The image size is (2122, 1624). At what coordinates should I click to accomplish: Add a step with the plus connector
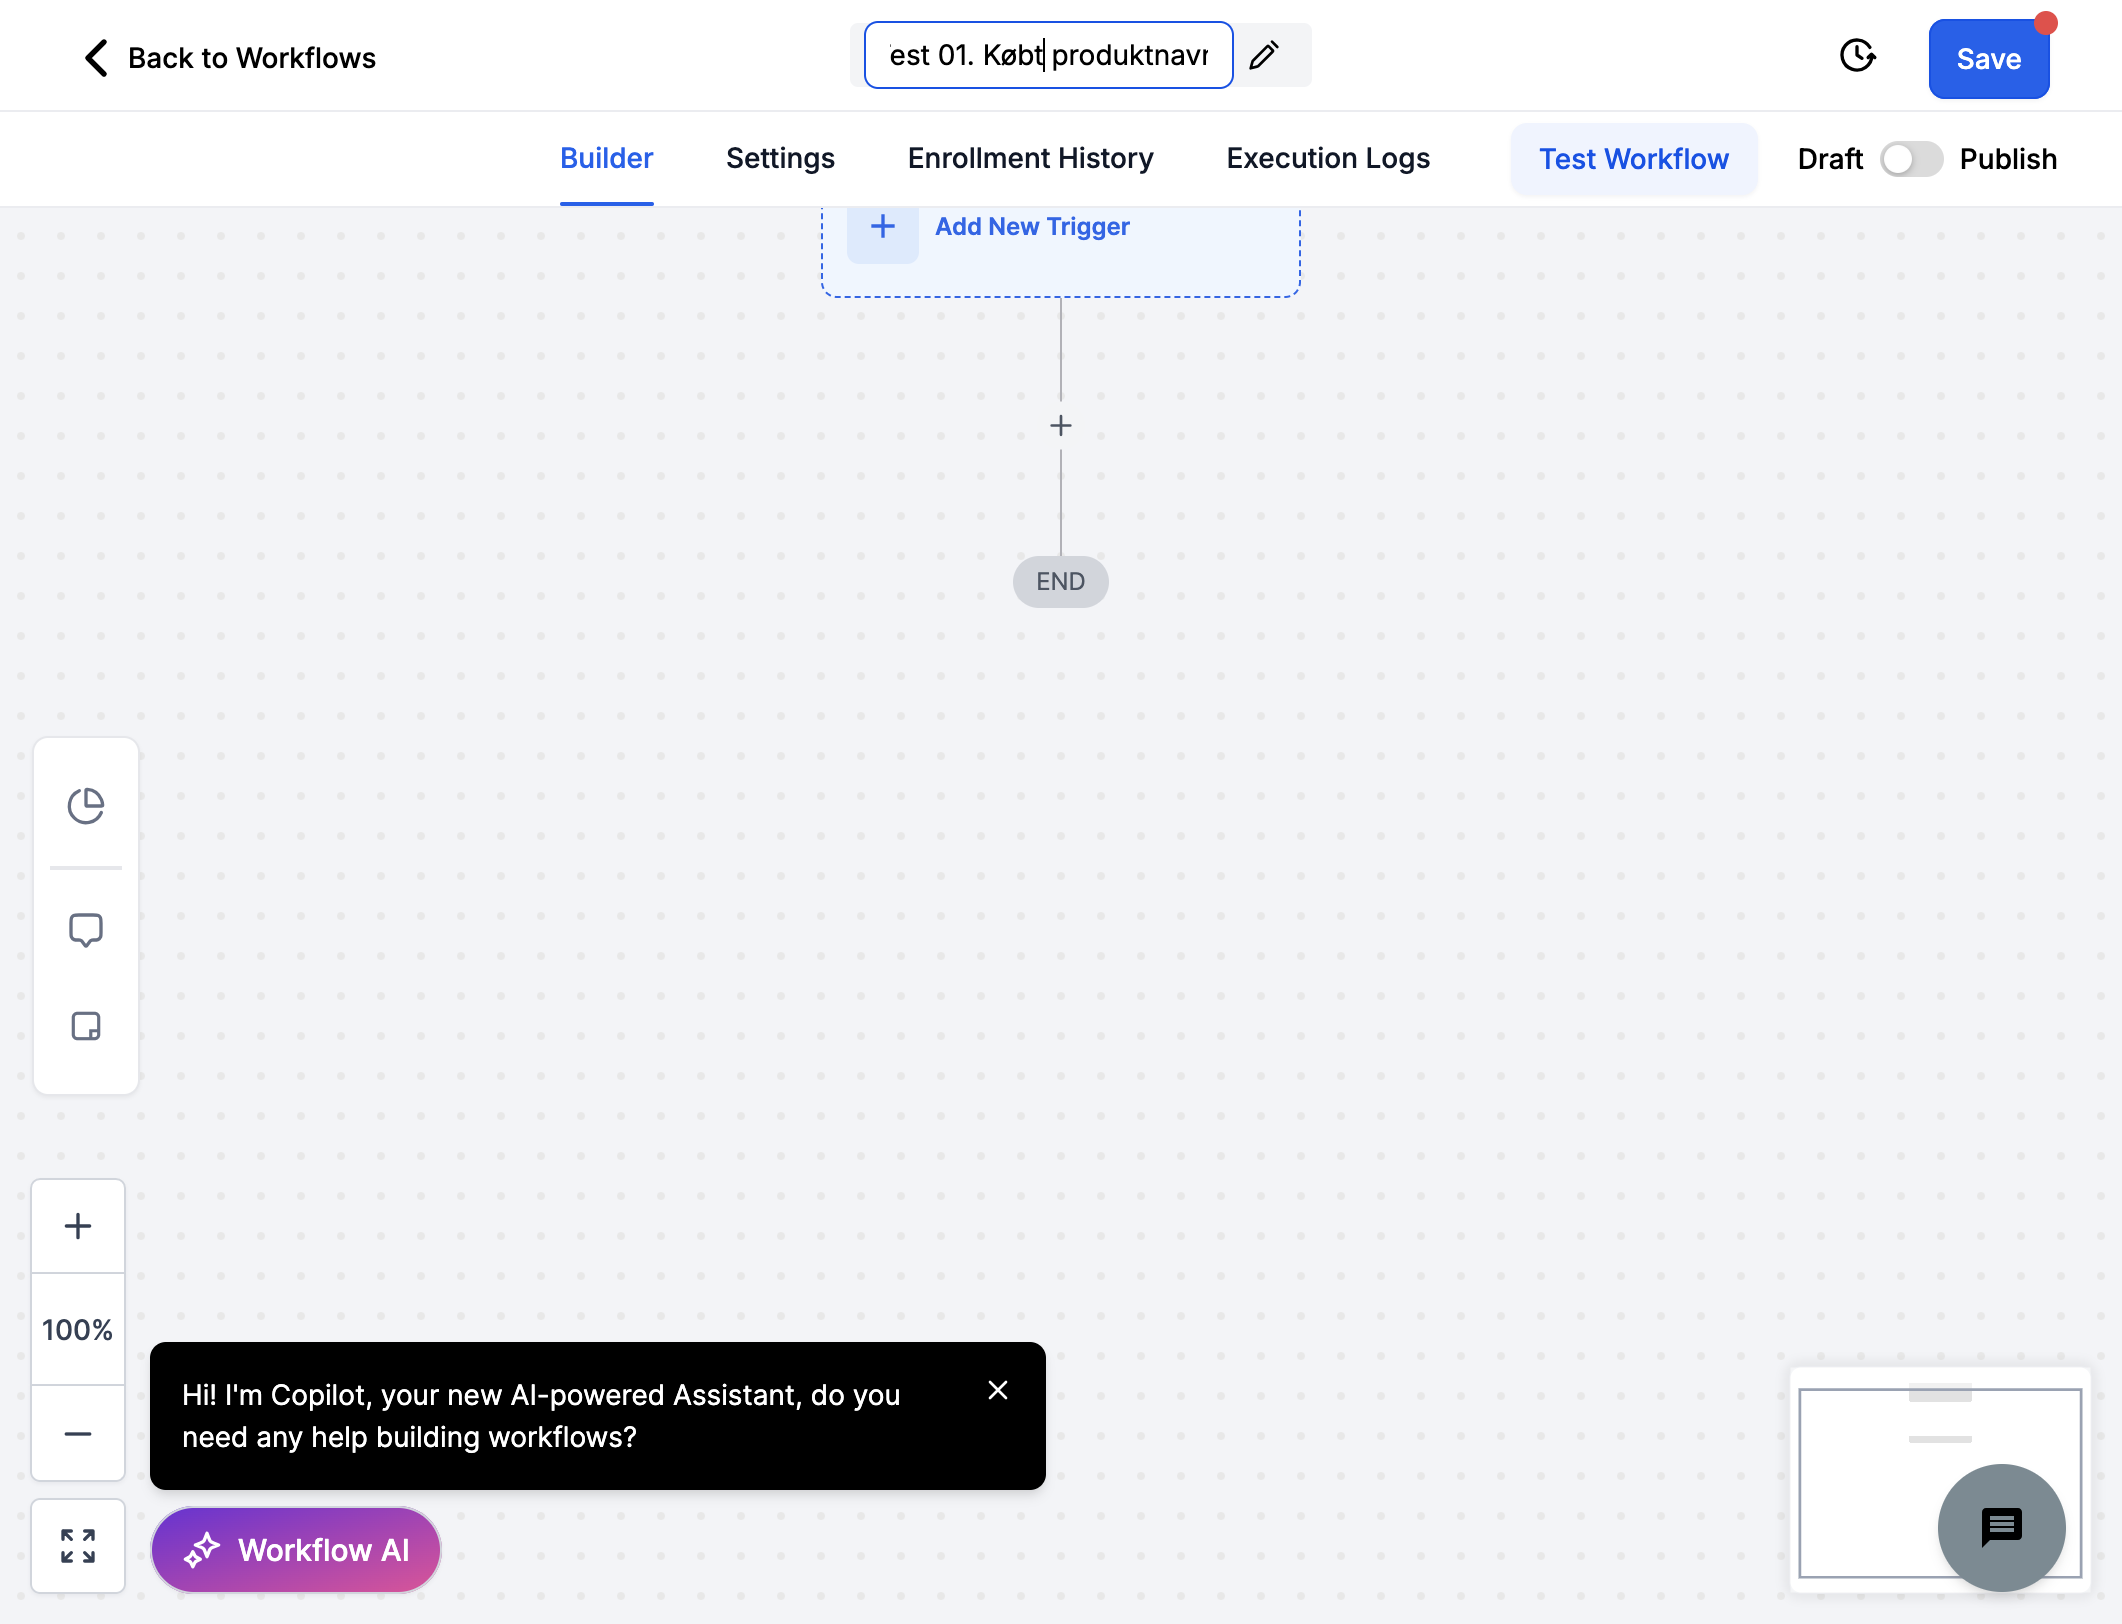click(x=1061, y=426)
